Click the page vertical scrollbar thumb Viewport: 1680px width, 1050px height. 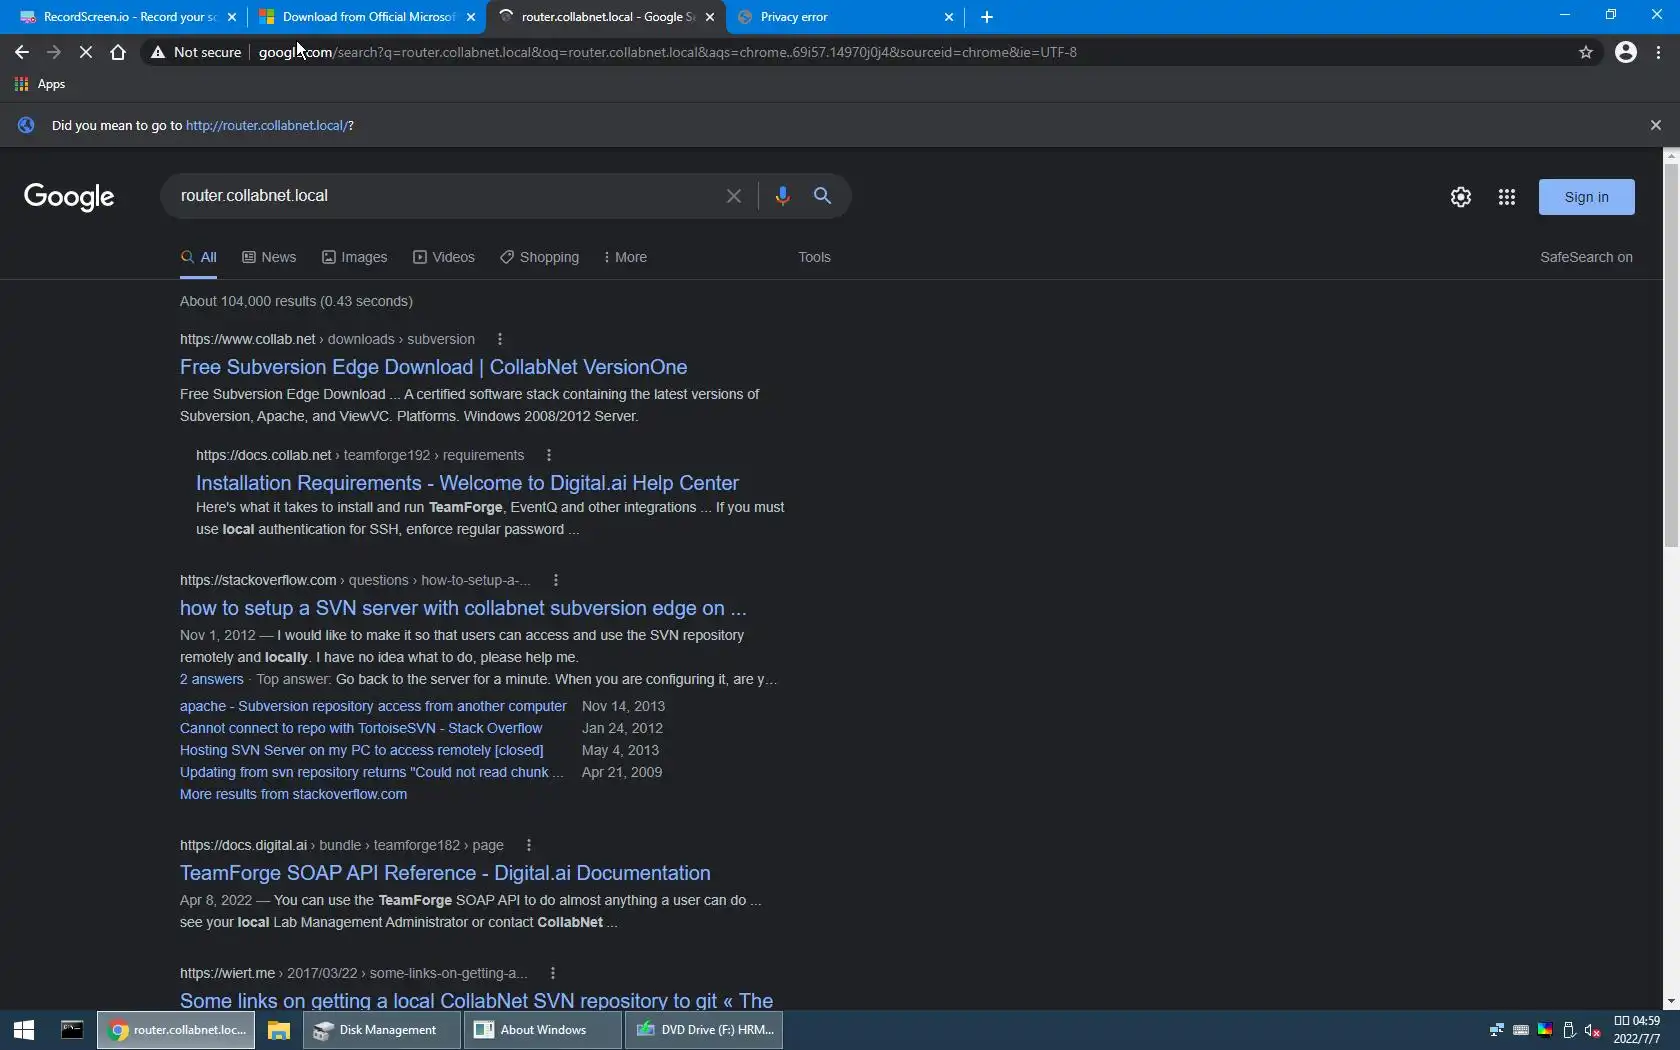(x=1671, y=355)
